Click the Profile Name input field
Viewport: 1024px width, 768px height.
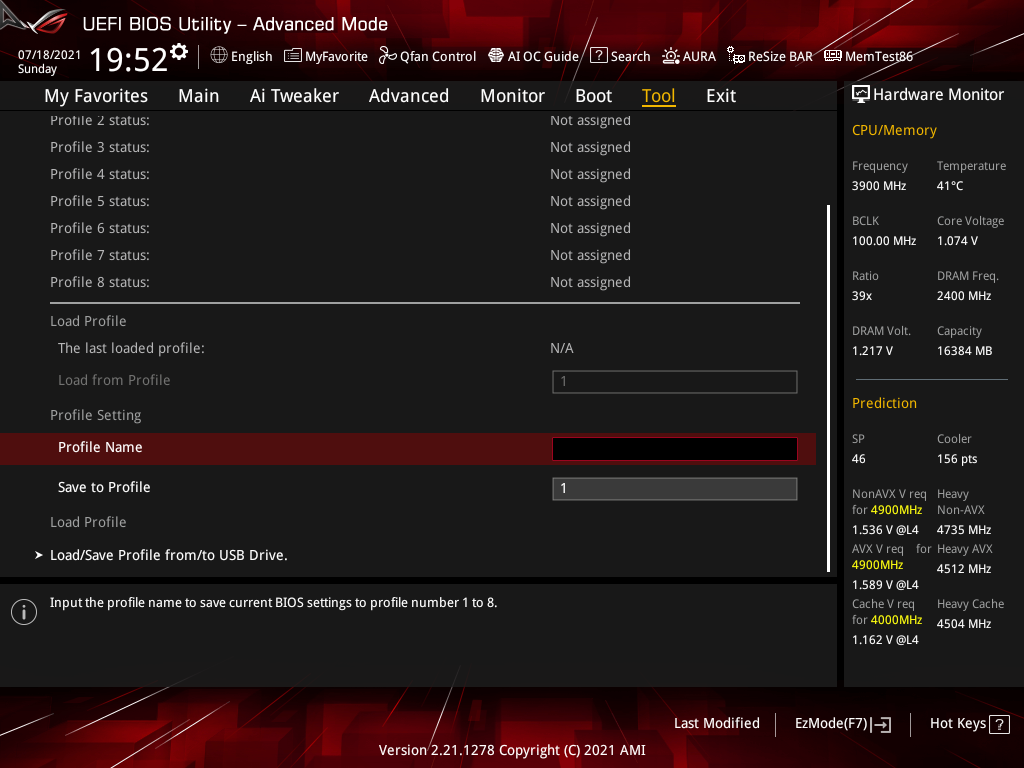(x=674, y=448)
